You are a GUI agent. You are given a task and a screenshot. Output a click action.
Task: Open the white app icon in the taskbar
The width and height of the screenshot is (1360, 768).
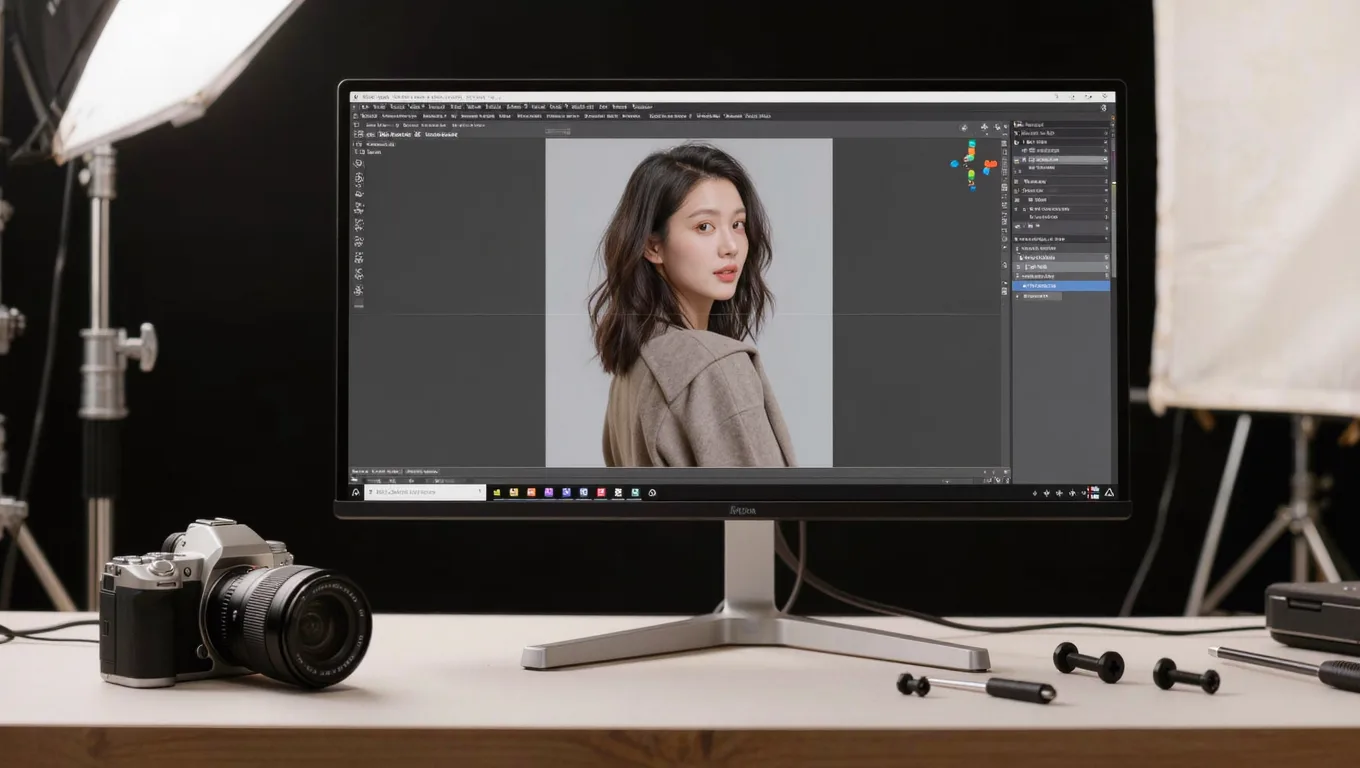tap(618, 492)
